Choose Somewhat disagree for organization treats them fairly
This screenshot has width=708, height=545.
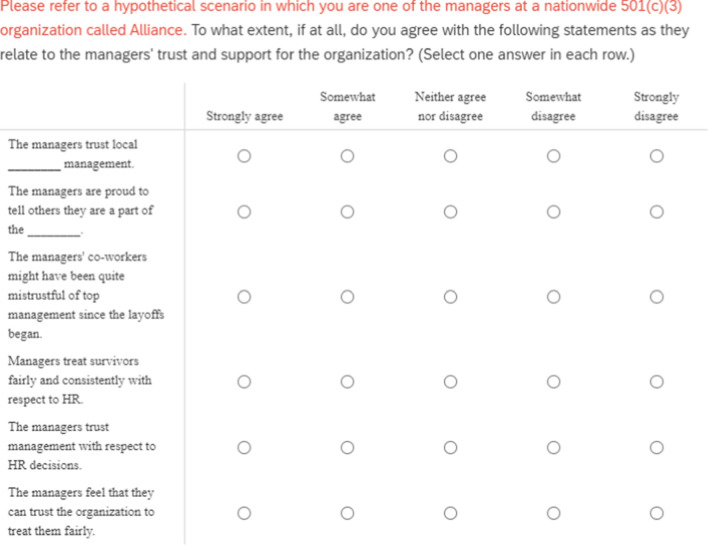[x=553, y=513]
